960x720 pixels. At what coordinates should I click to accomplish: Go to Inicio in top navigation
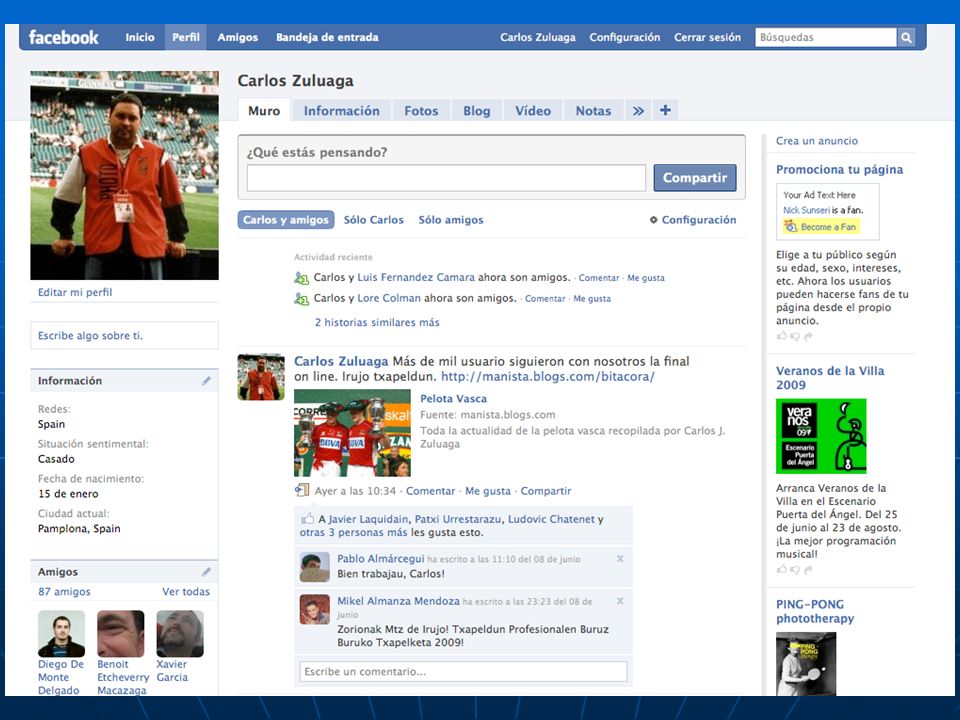(140, 37)
